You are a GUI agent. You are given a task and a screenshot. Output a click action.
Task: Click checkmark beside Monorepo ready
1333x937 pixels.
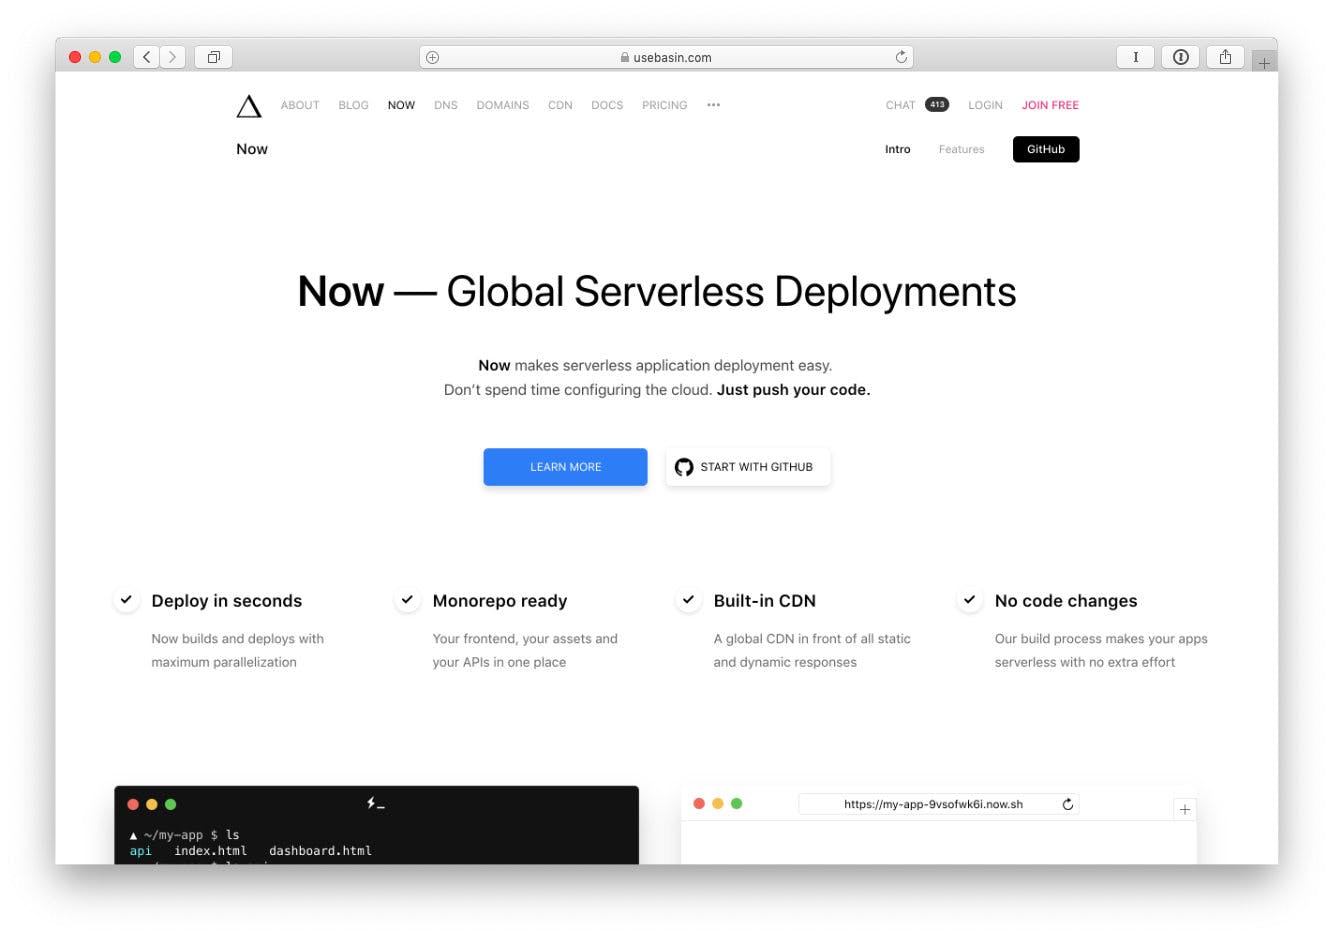point(407,600)
